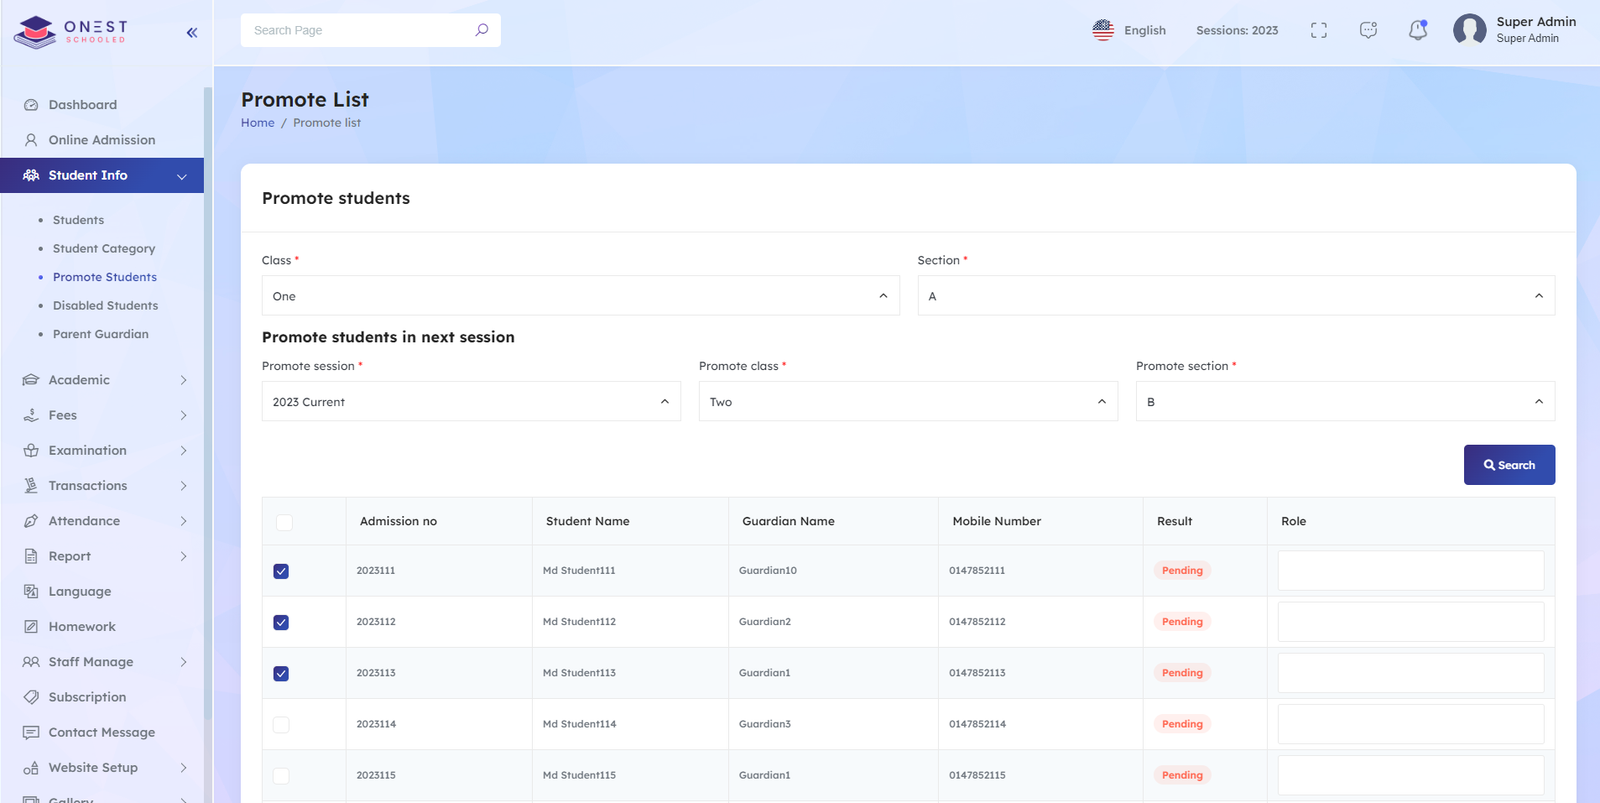1600x803 pixels.
Task: Click the Academic graduation cap icon
Action: (31, 380)
